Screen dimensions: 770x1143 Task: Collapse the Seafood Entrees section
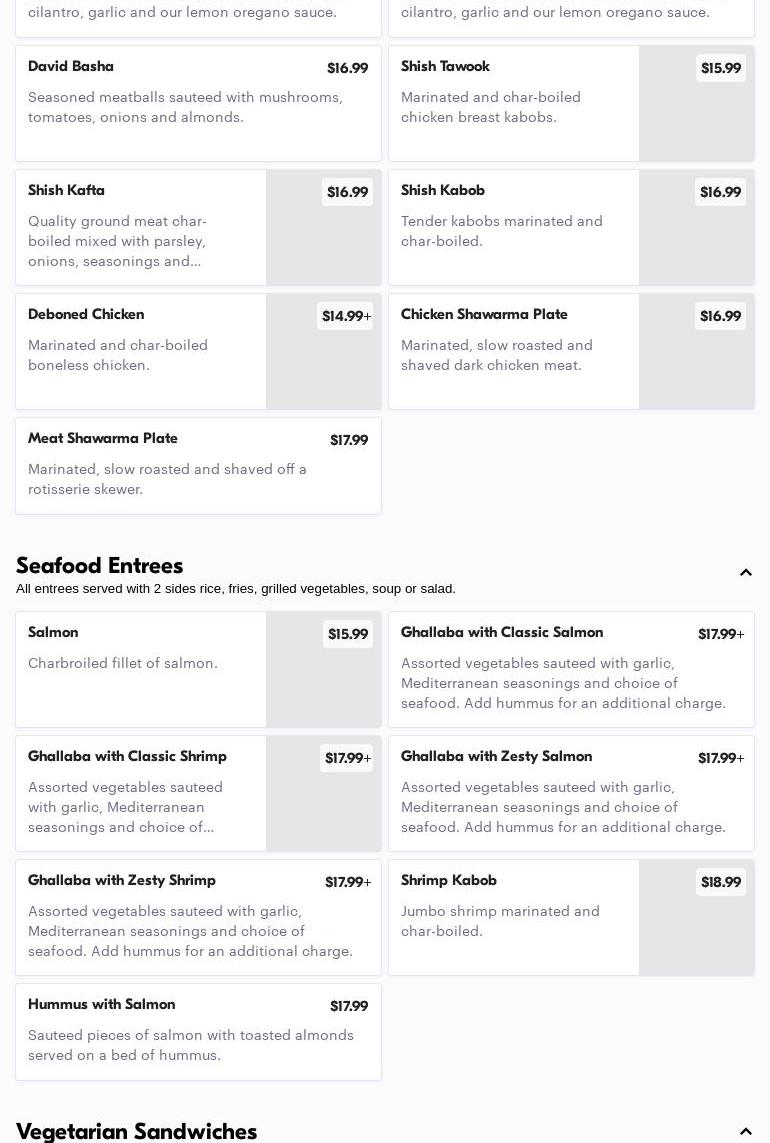[745, 573]
